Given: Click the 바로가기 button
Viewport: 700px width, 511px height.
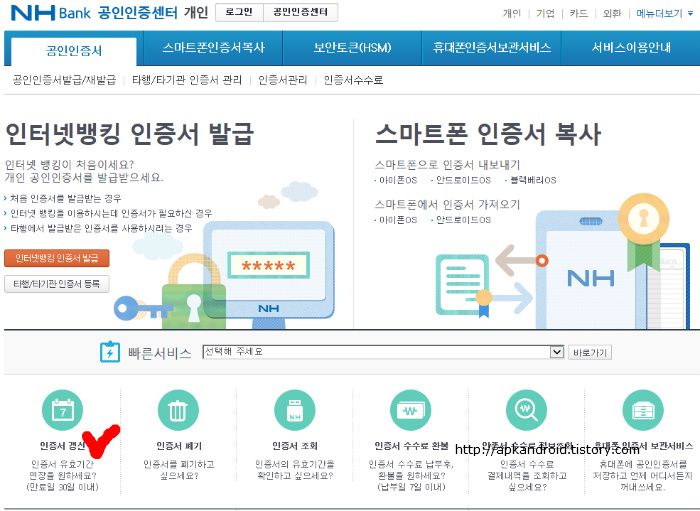Looking at the screenshot, I should coord(590,353).
